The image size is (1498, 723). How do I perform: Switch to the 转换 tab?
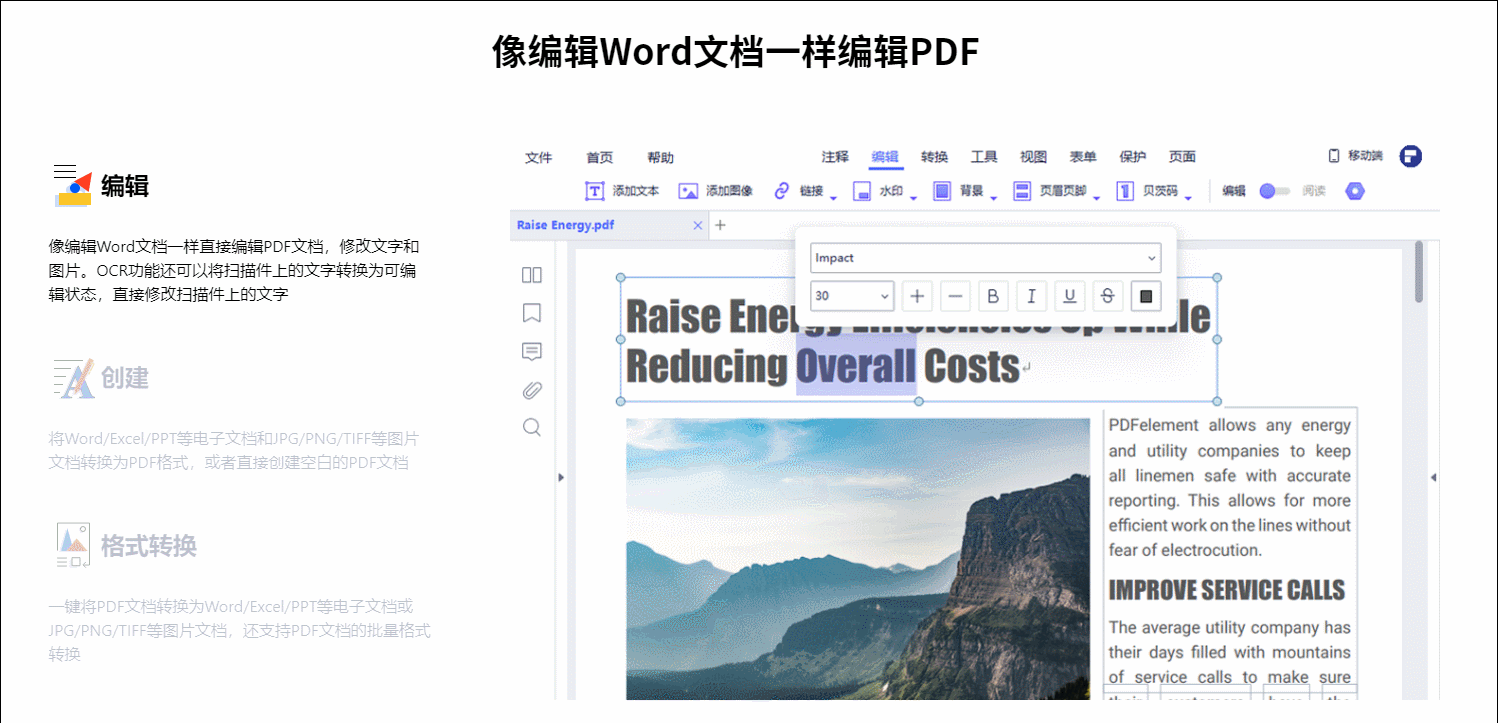[935, 157]
